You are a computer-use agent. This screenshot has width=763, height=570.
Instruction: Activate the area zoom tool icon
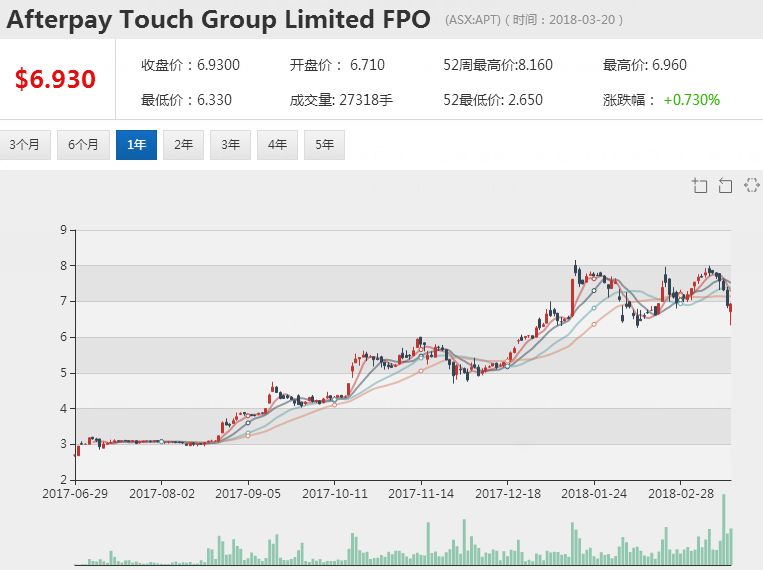(700, 185)
